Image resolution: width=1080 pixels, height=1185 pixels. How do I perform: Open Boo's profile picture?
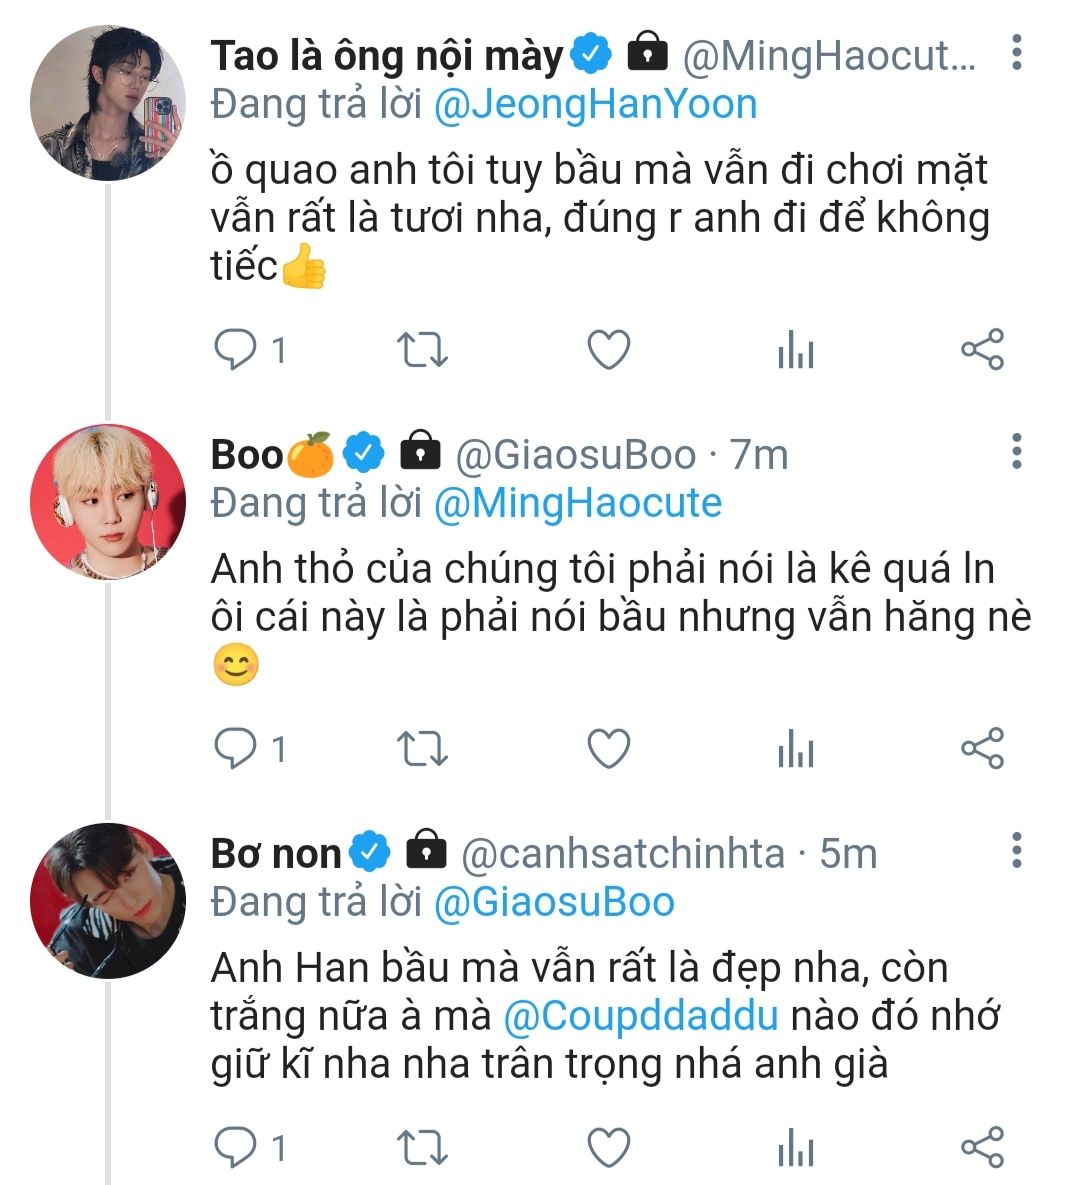click(108, 502)
